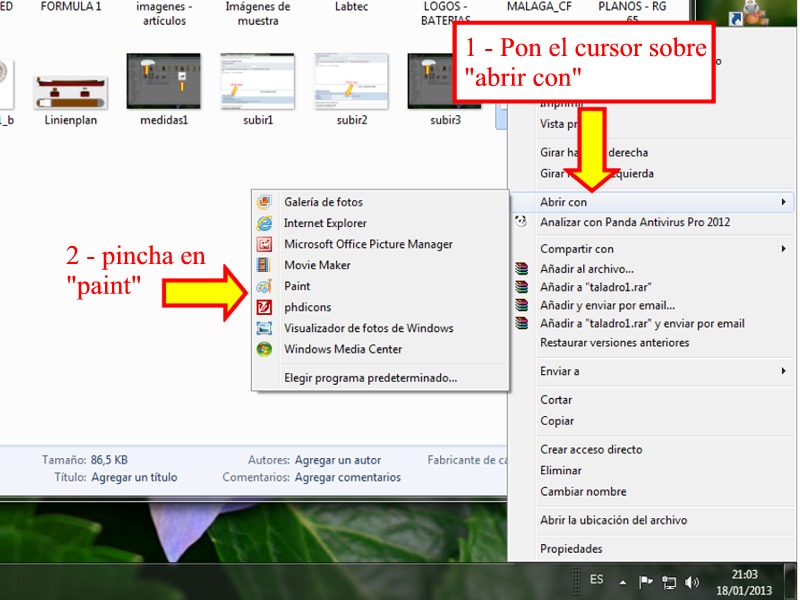
Task: Select Propiedades from the context menu
Action: click(571, 549)
